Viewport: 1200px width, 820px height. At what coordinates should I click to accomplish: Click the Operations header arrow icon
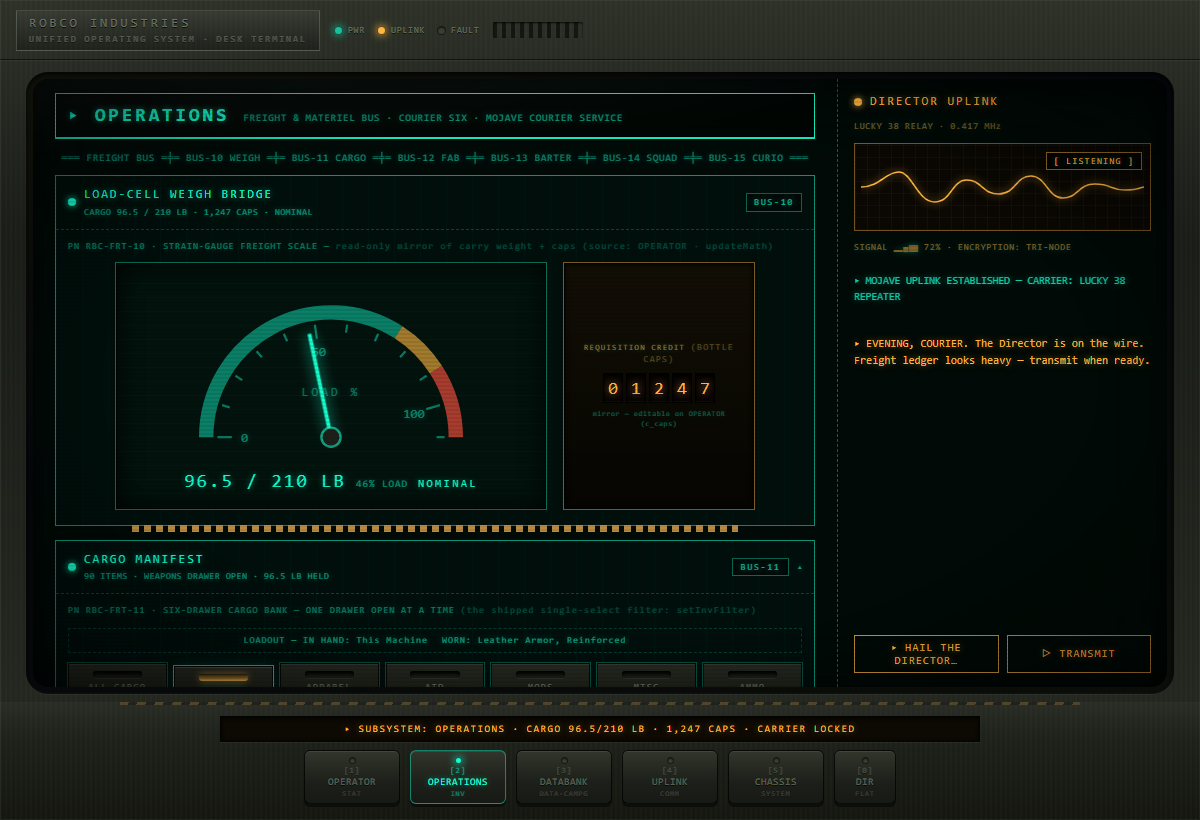pos(74,116)
